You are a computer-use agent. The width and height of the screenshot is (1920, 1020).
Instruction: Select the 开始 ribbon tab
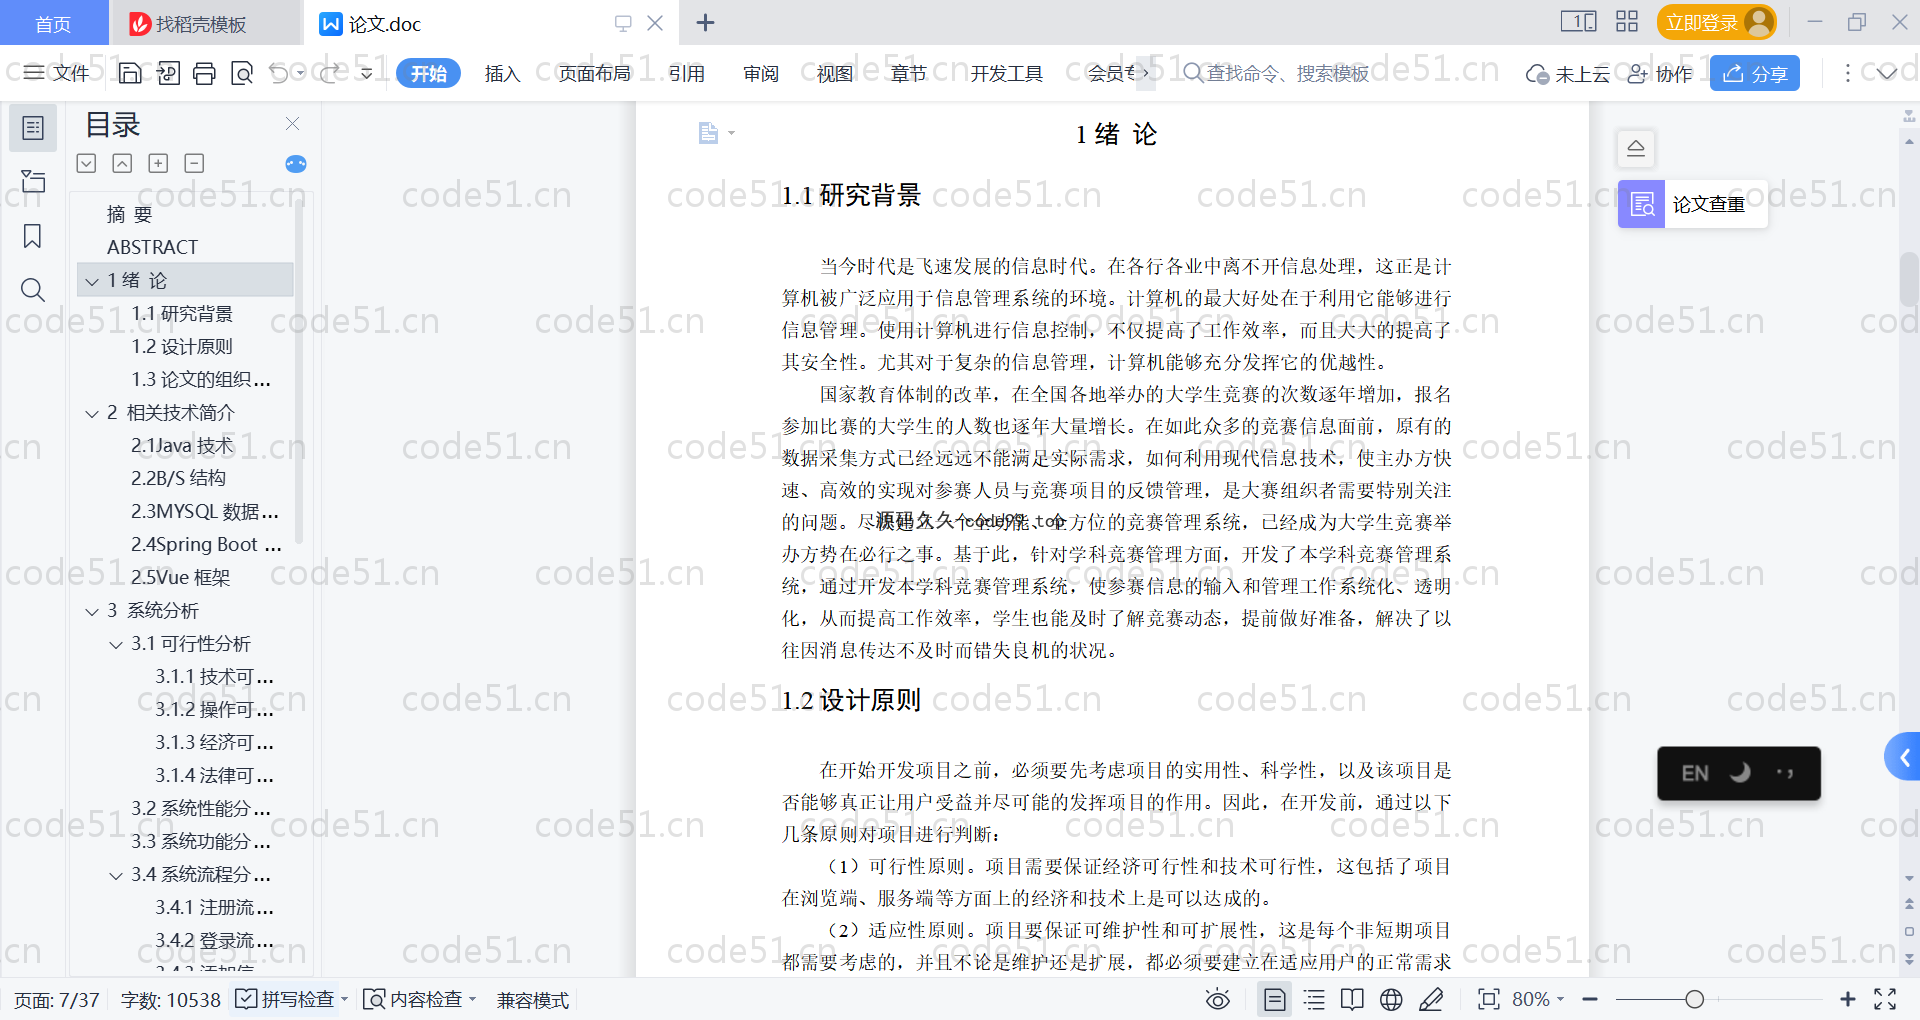[428, 73]
